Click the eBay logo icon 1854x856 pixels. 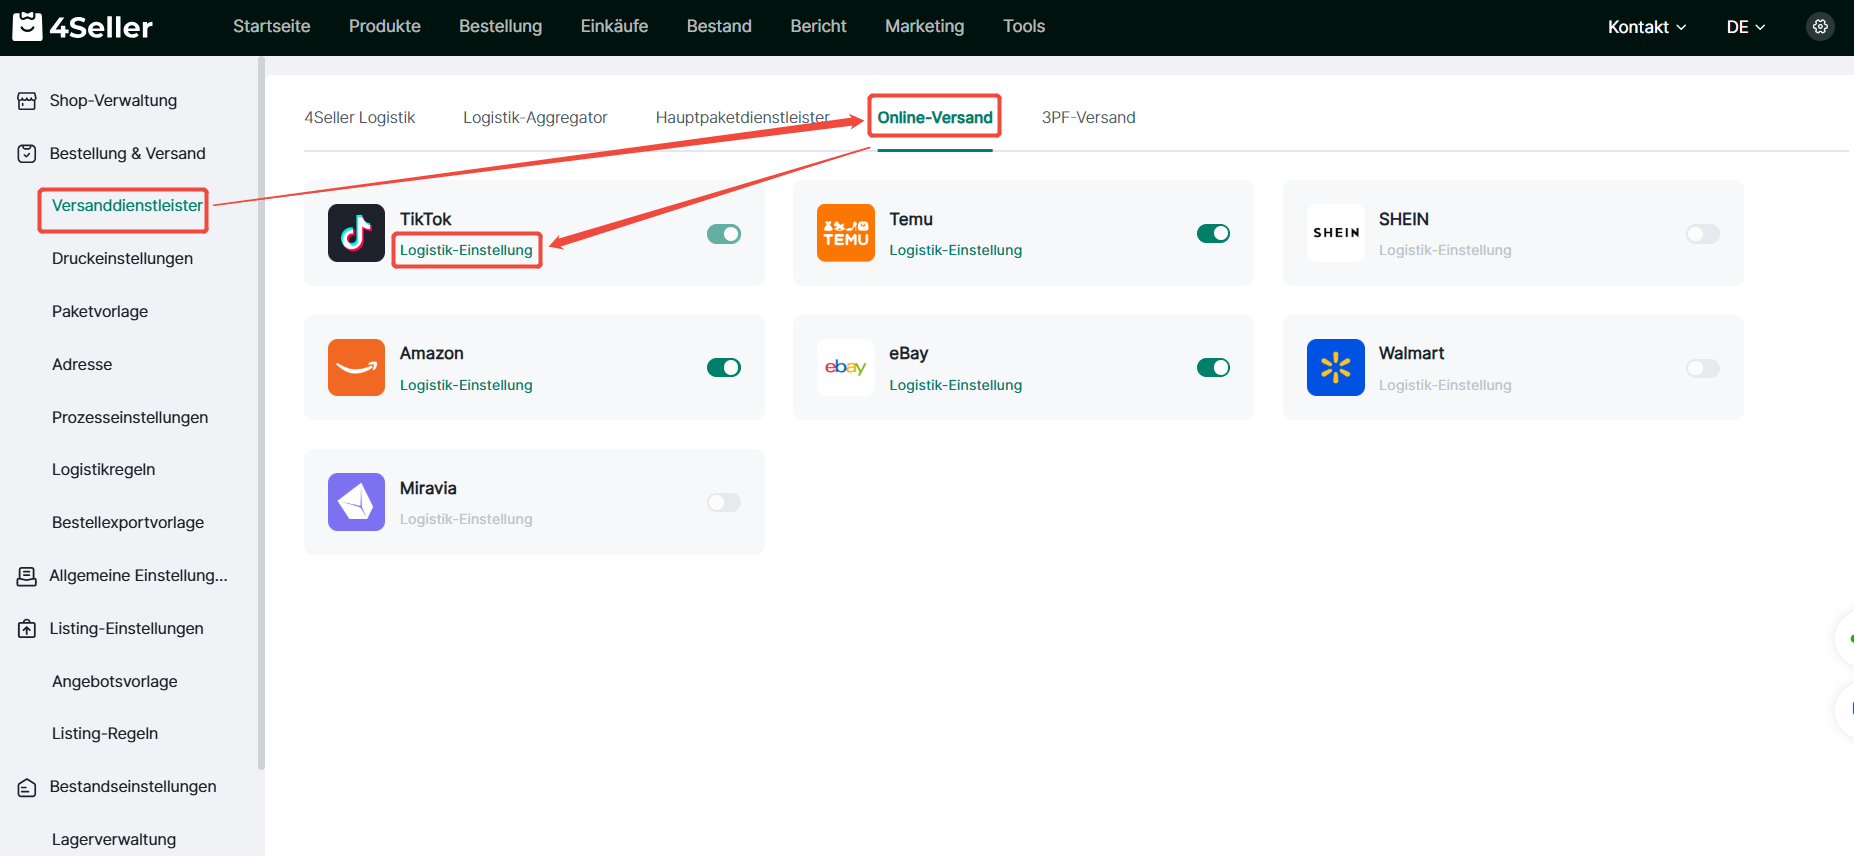[845, 367]
